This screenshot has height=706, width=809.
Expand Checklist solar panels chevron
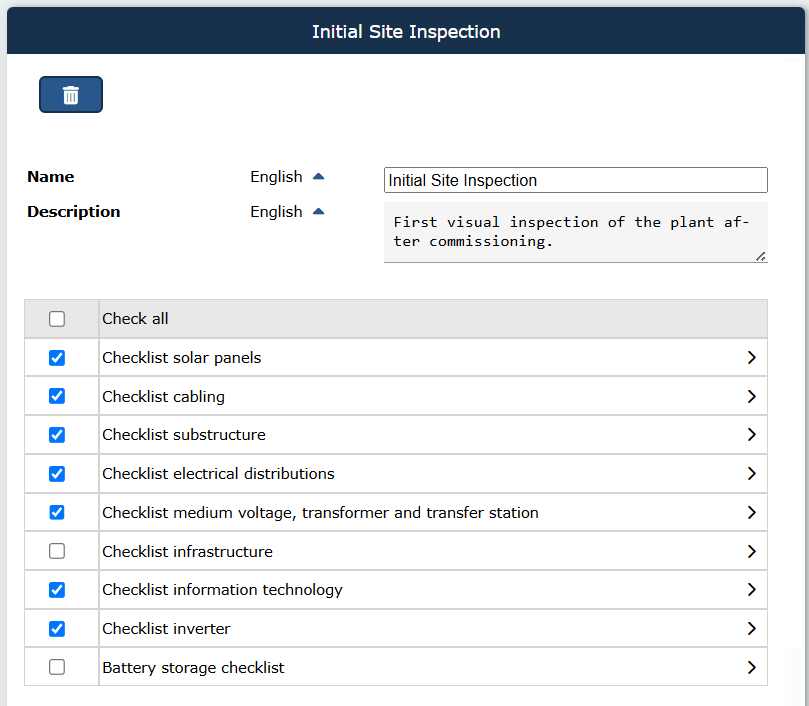click(x=752, y=358)
